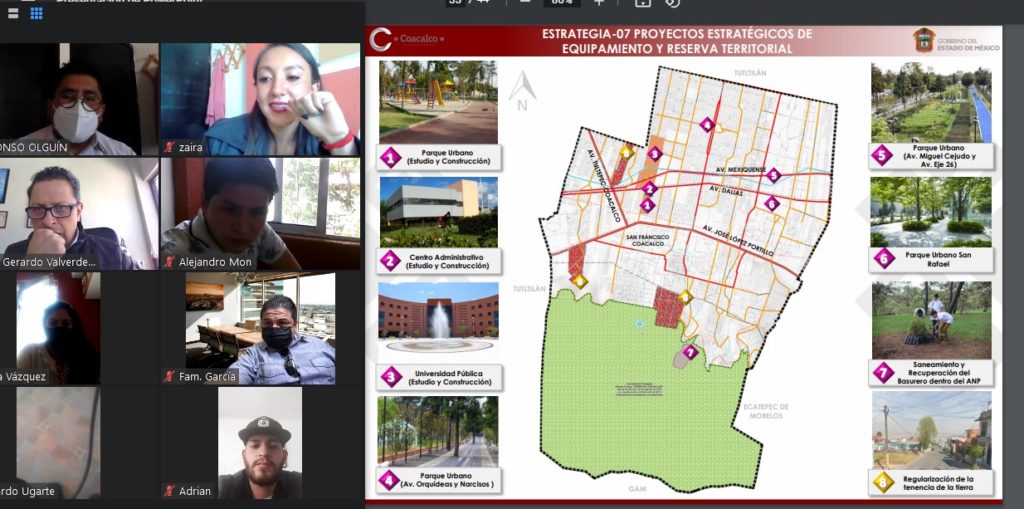Click Adrian's muted microphone icon
Image resolution: width=1024 pixels, height=509 pixels.
click(170, 491)
